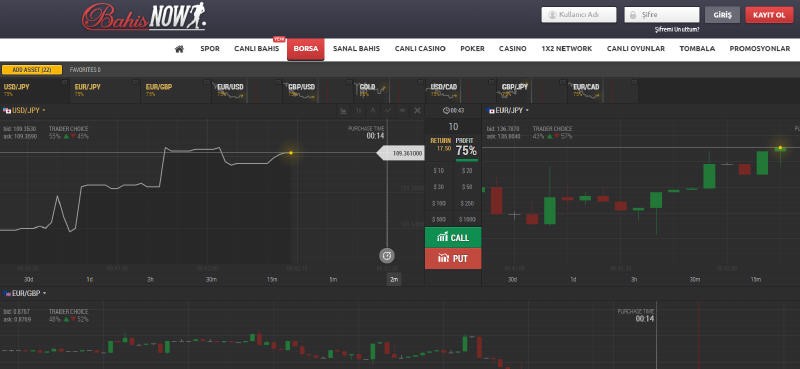Tick the checkbox on USD/CAD asset tile
This screenshot has width=800, height=369.
(x=491, y=82)
